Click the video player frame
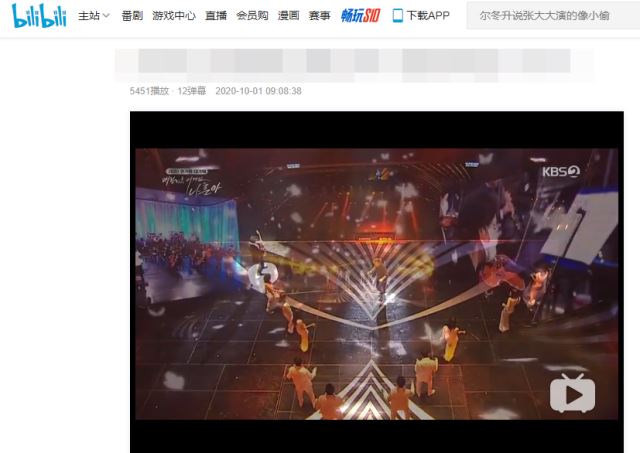The height and width of the screenshot is (453, 640). pyautogui.click(x=377, y=282)
